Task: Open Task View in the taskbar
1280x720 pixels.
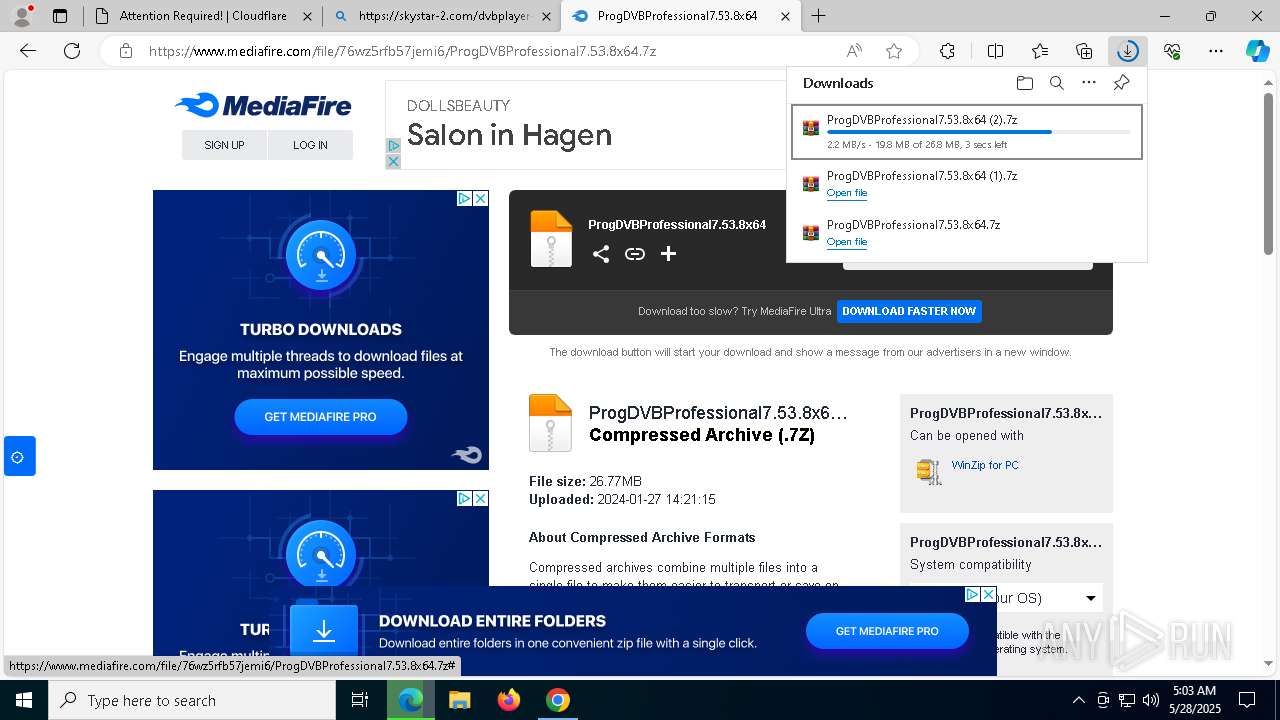Action: (360, 700)
